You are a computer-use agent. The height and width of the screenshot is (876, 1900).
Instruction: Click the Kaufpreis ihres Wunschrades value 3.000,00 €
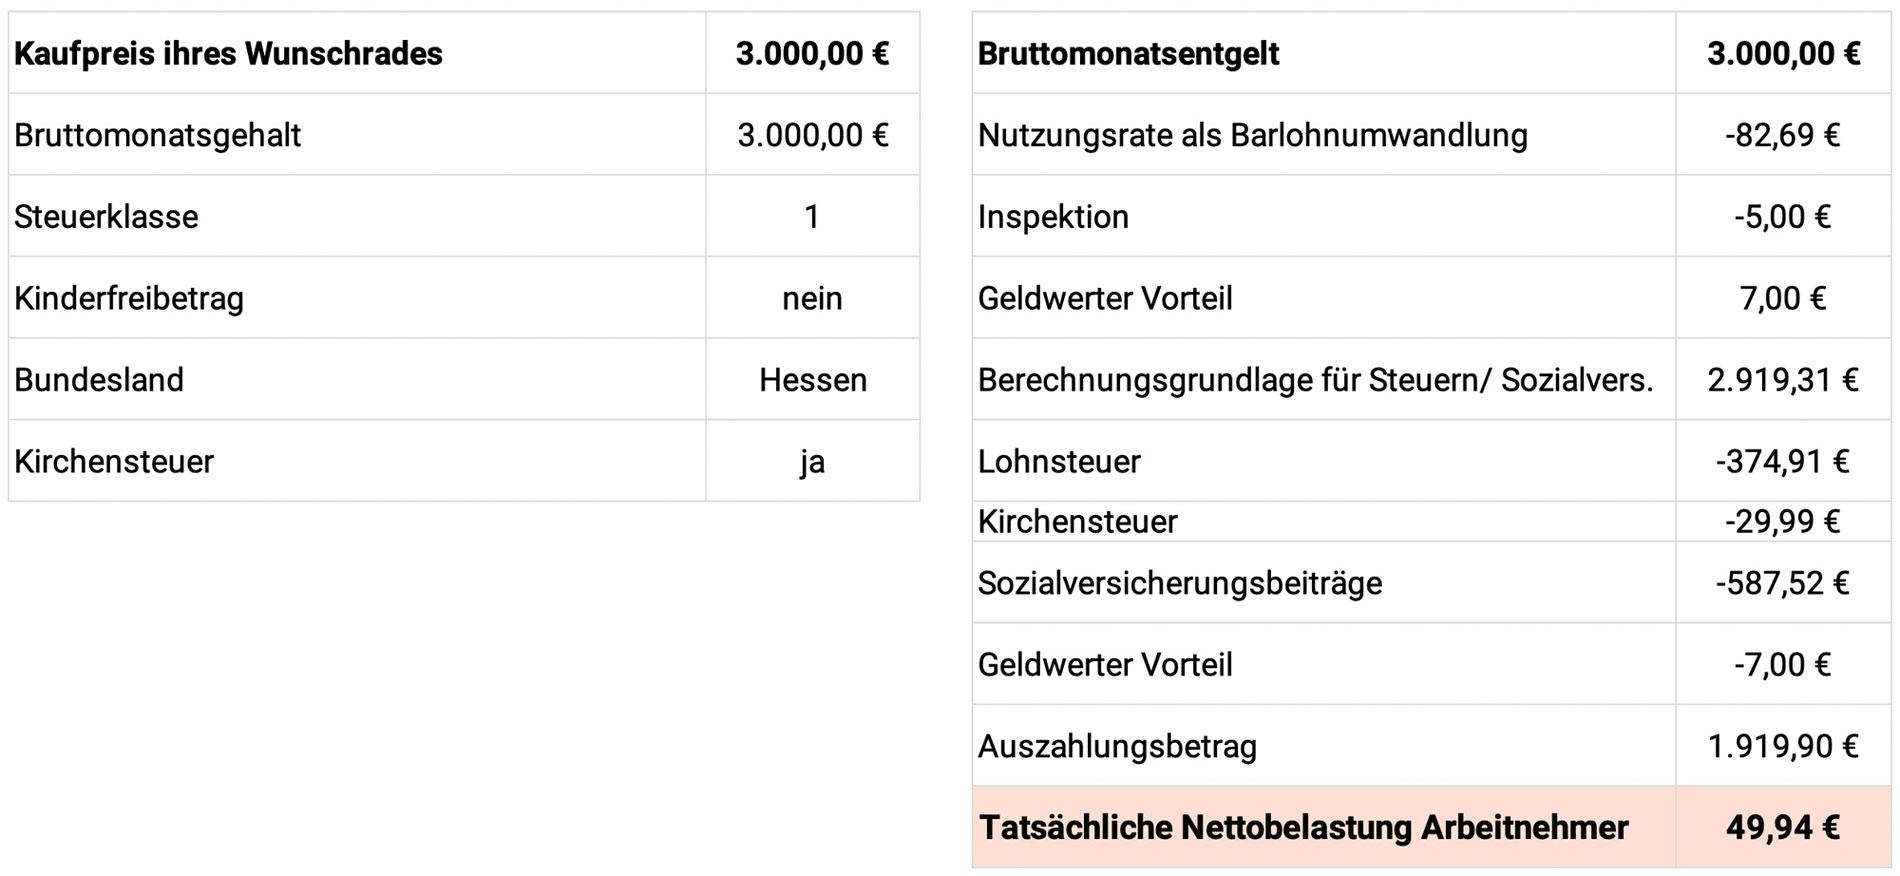[812, 53]
